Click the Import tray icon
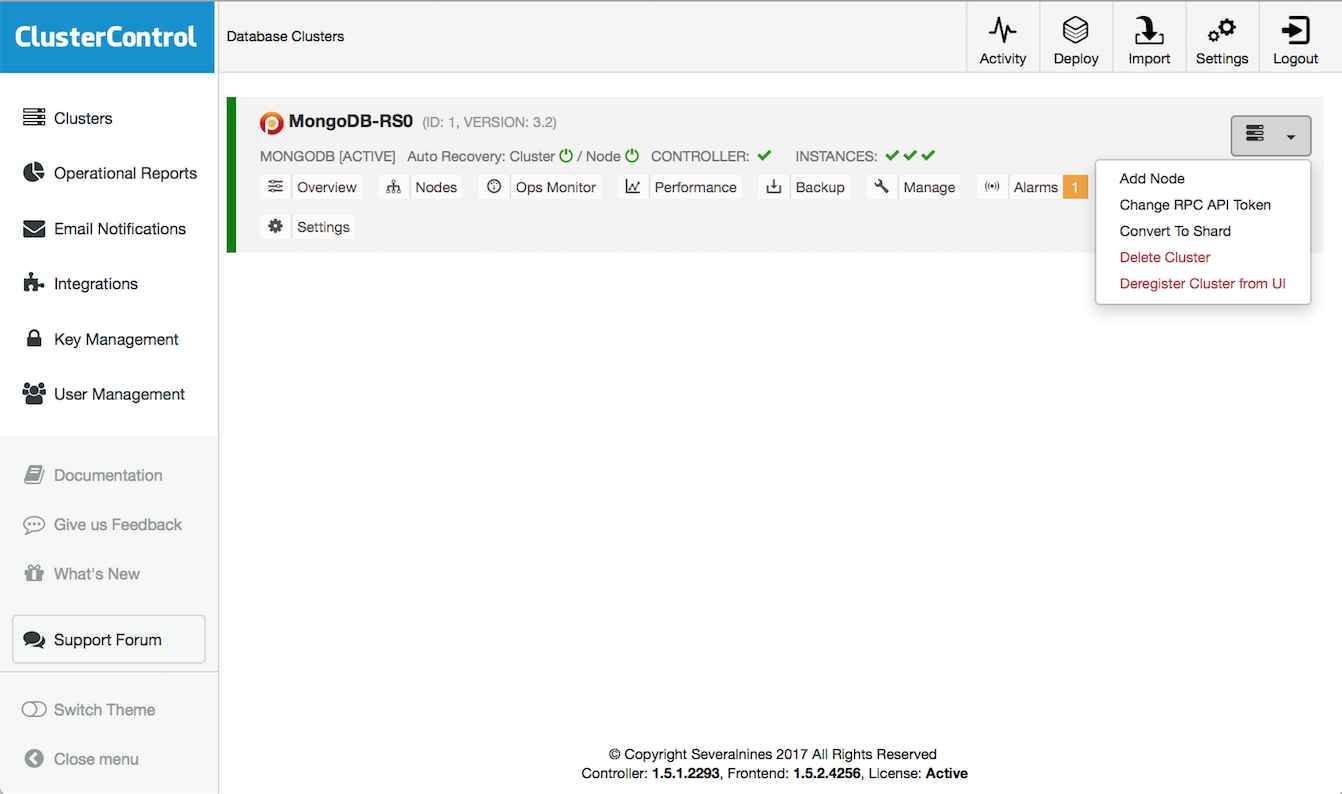The width and height of the screenshot is (1342, 794). [1149, 30]
